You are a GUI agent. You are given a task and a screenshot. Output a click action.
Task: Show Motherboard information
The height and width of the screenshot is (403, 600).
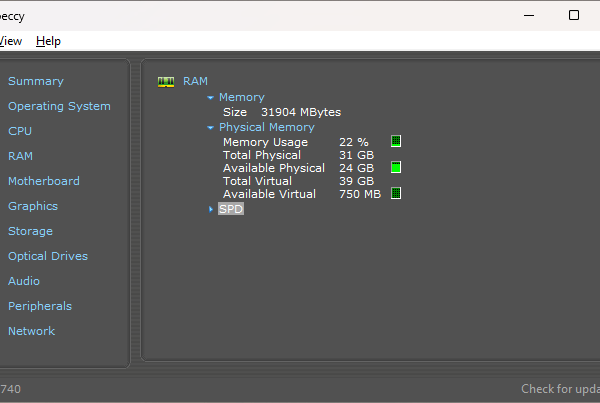point(43,181)
